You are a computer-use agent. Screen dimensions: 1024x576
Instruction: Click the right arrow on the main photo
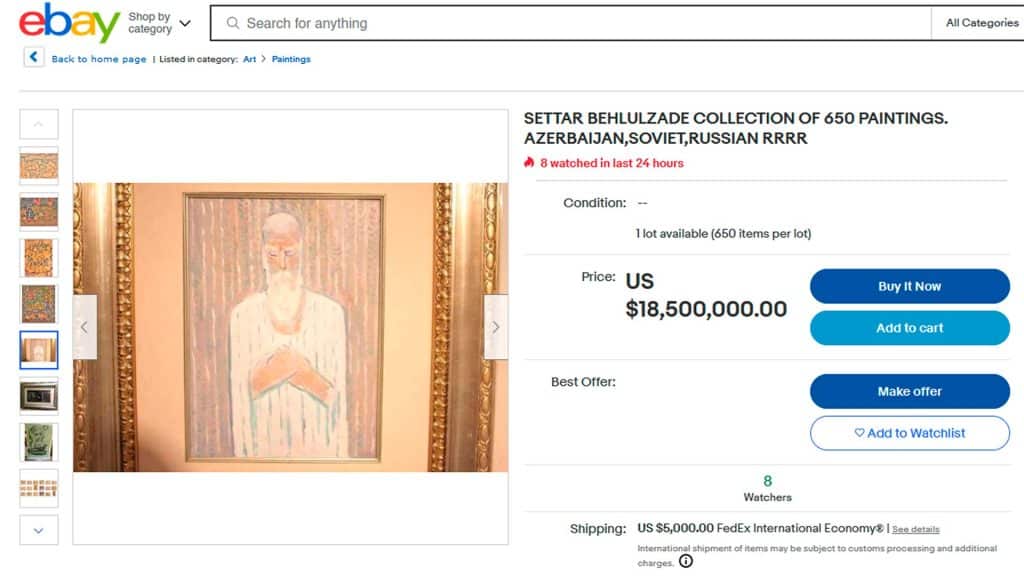(495, 327)
